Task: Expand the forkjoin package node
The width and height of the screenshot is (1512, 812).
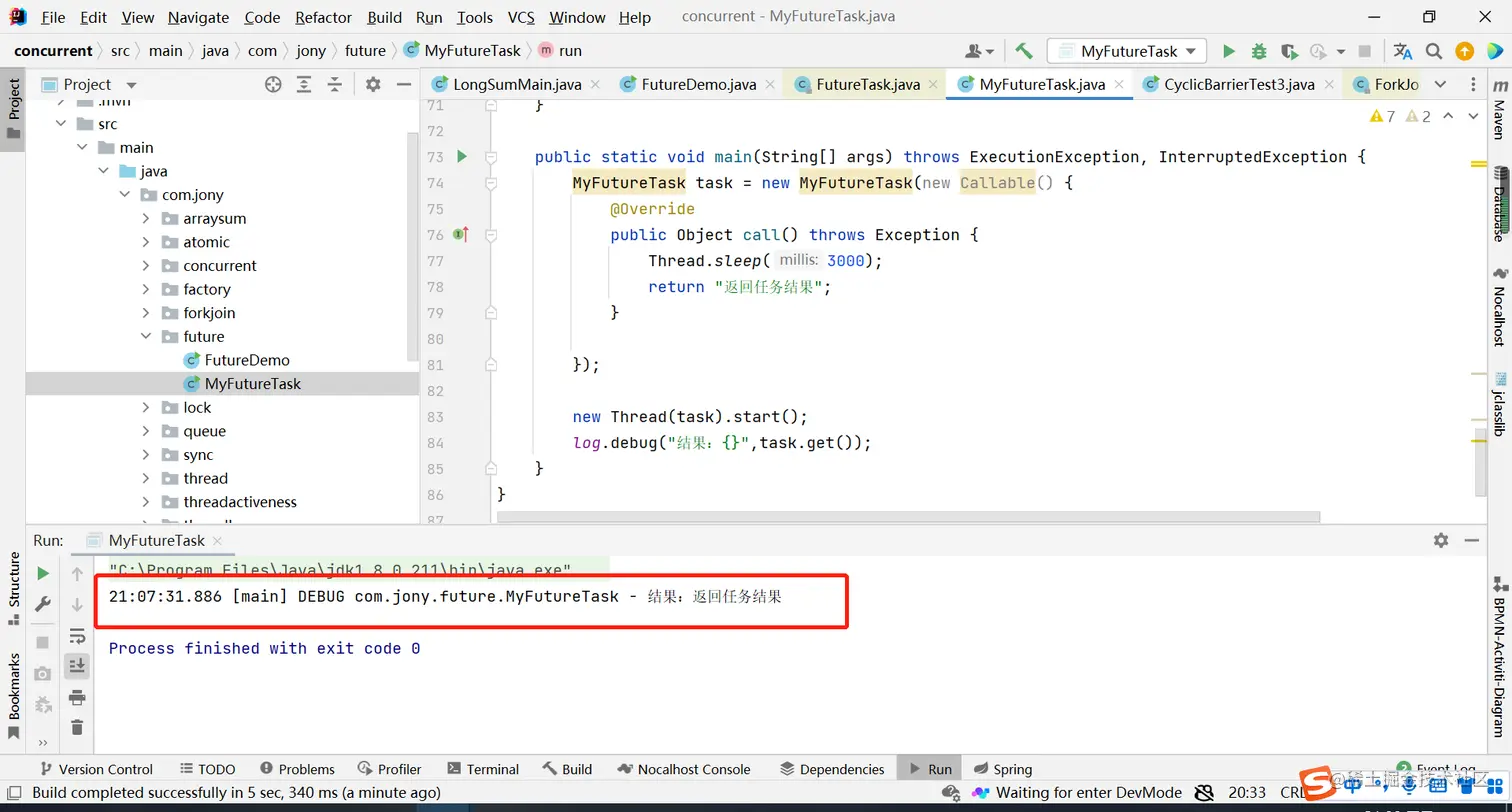Action: click(146, 313)
